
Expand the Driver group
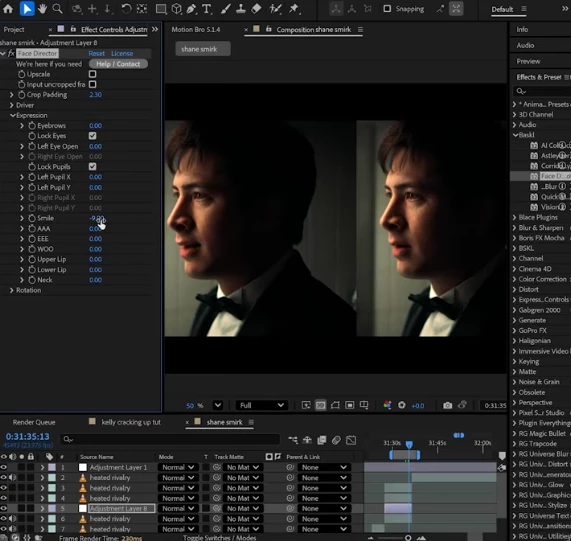tap(11, 105)
